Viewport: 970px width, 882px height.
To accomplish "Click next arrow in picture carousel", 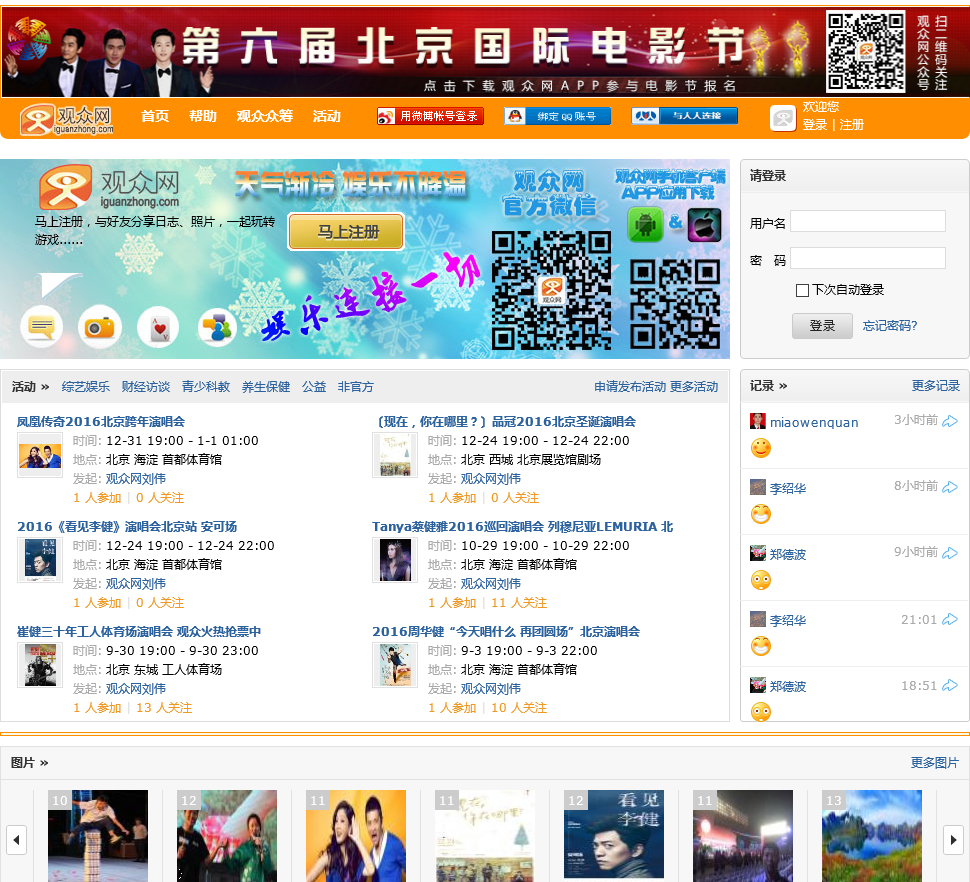I will click(953, 840).
